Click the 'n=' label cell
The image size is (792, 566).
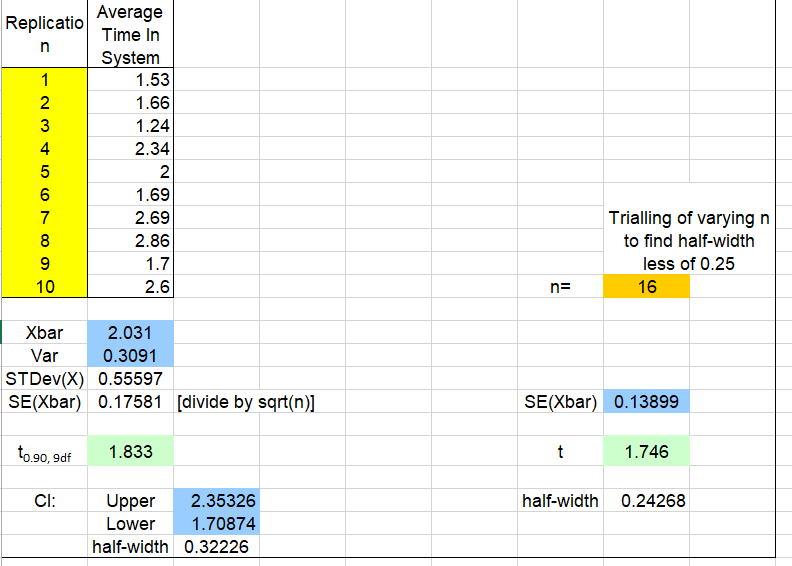point(560,286)
